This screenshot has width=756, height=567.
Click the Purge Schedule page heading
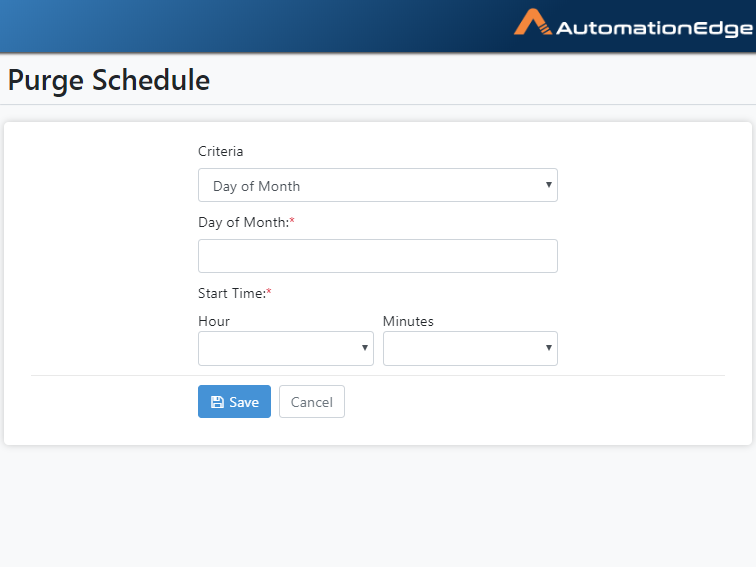[x=109, y=80]
